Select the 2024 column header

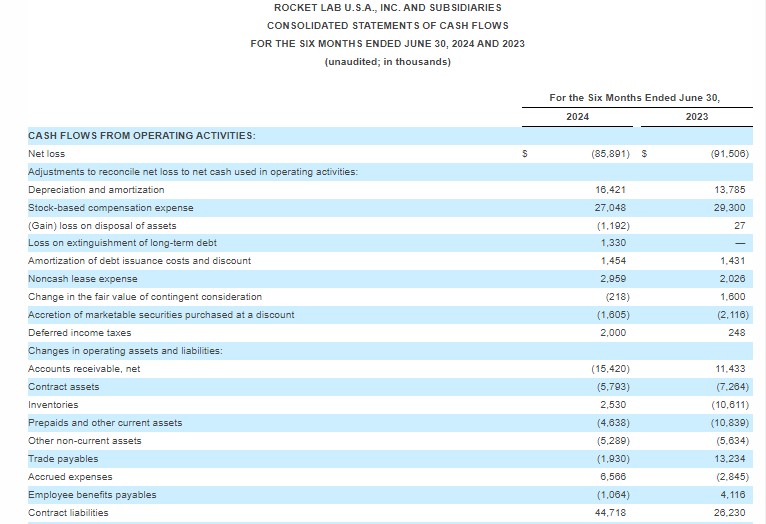(577, 117)
